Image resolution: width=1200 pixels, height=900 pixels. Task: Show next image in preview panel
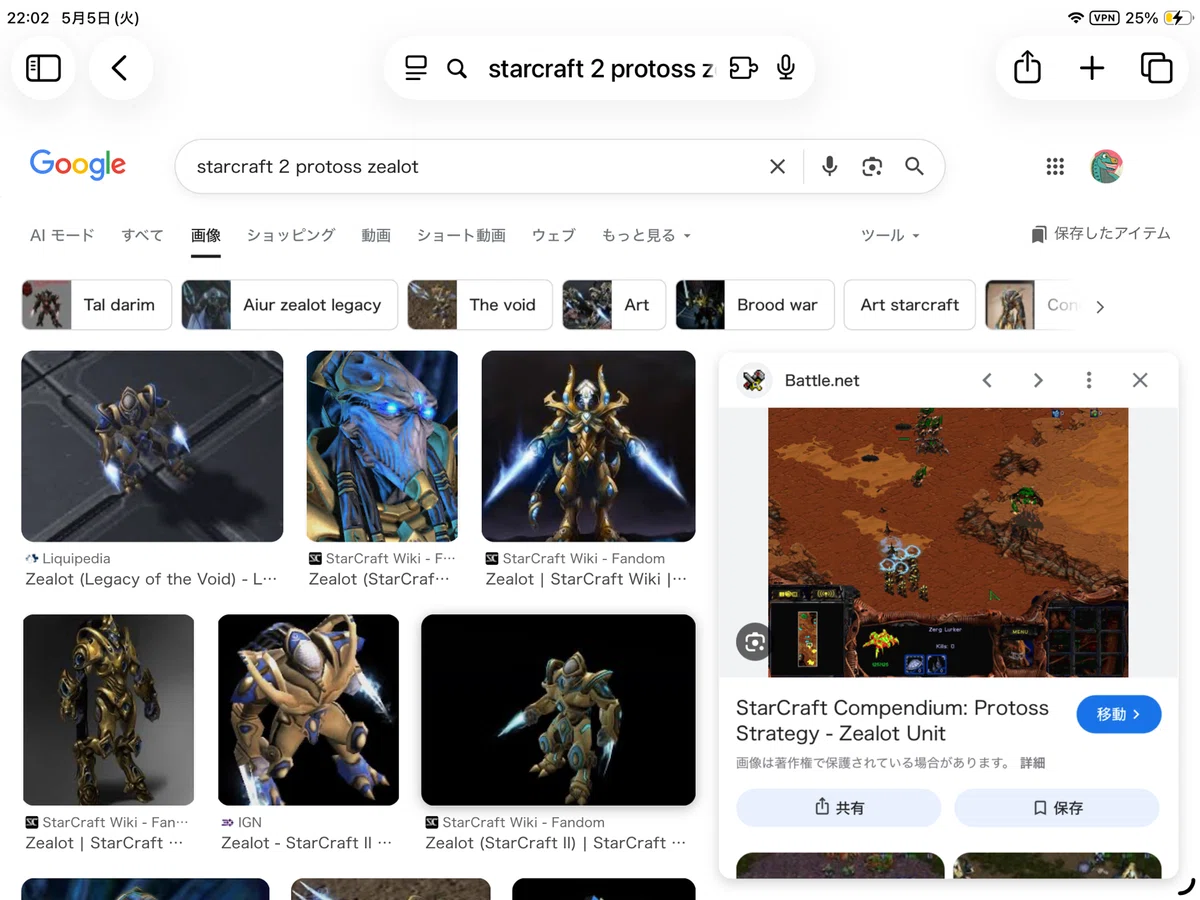tap(1038, 380)
